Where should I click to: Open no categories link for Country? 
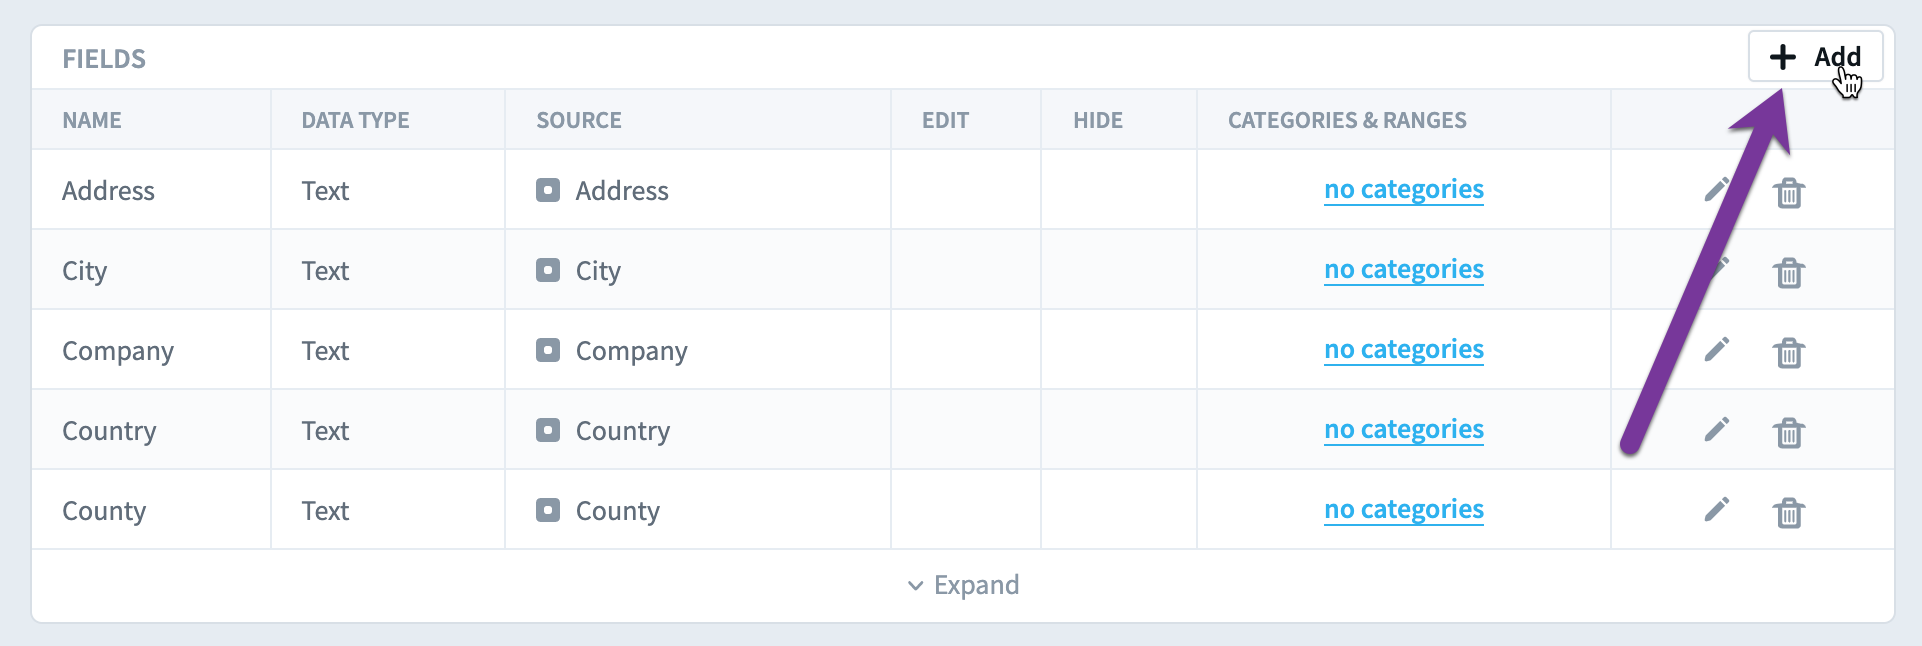click(1404, 429)
